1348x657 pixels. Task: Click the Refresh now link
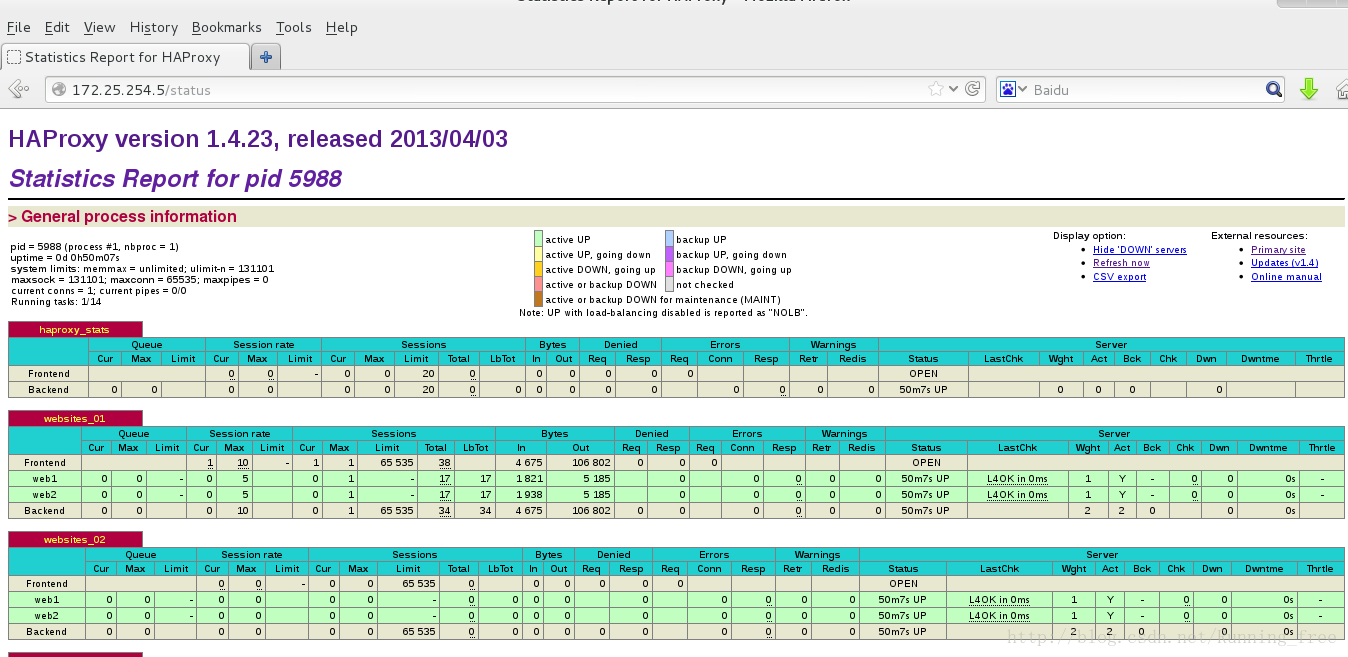[1121, 263]
